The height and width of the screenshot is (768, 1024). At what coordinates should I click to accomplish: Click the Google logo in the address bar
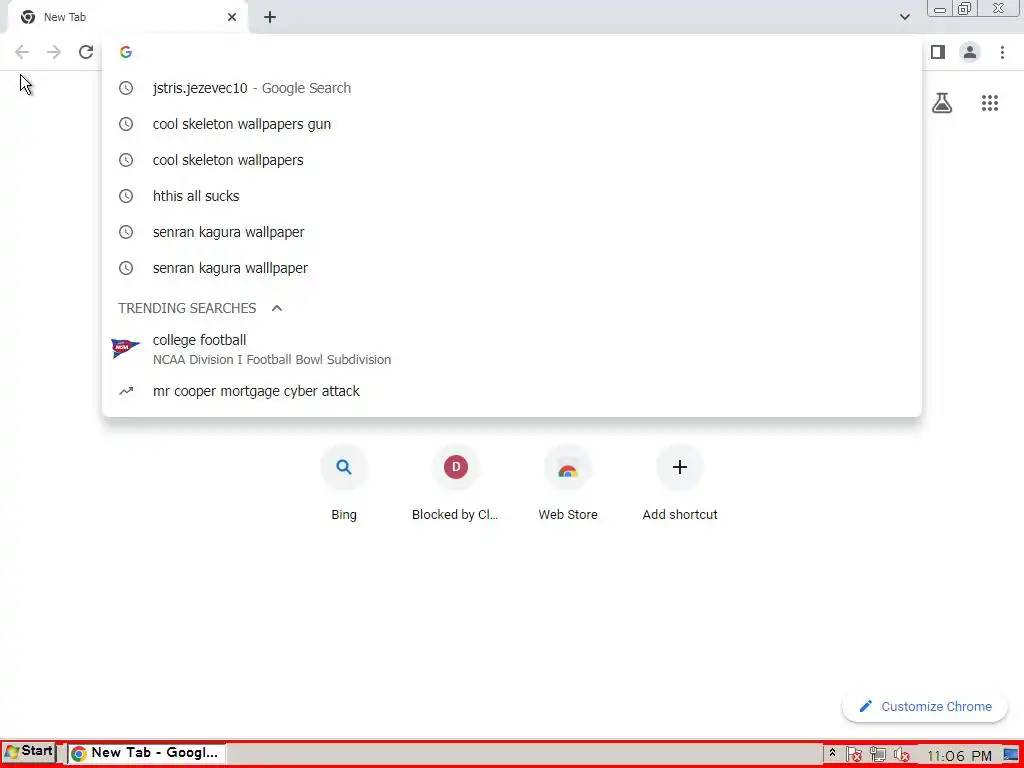click(126, 52)
